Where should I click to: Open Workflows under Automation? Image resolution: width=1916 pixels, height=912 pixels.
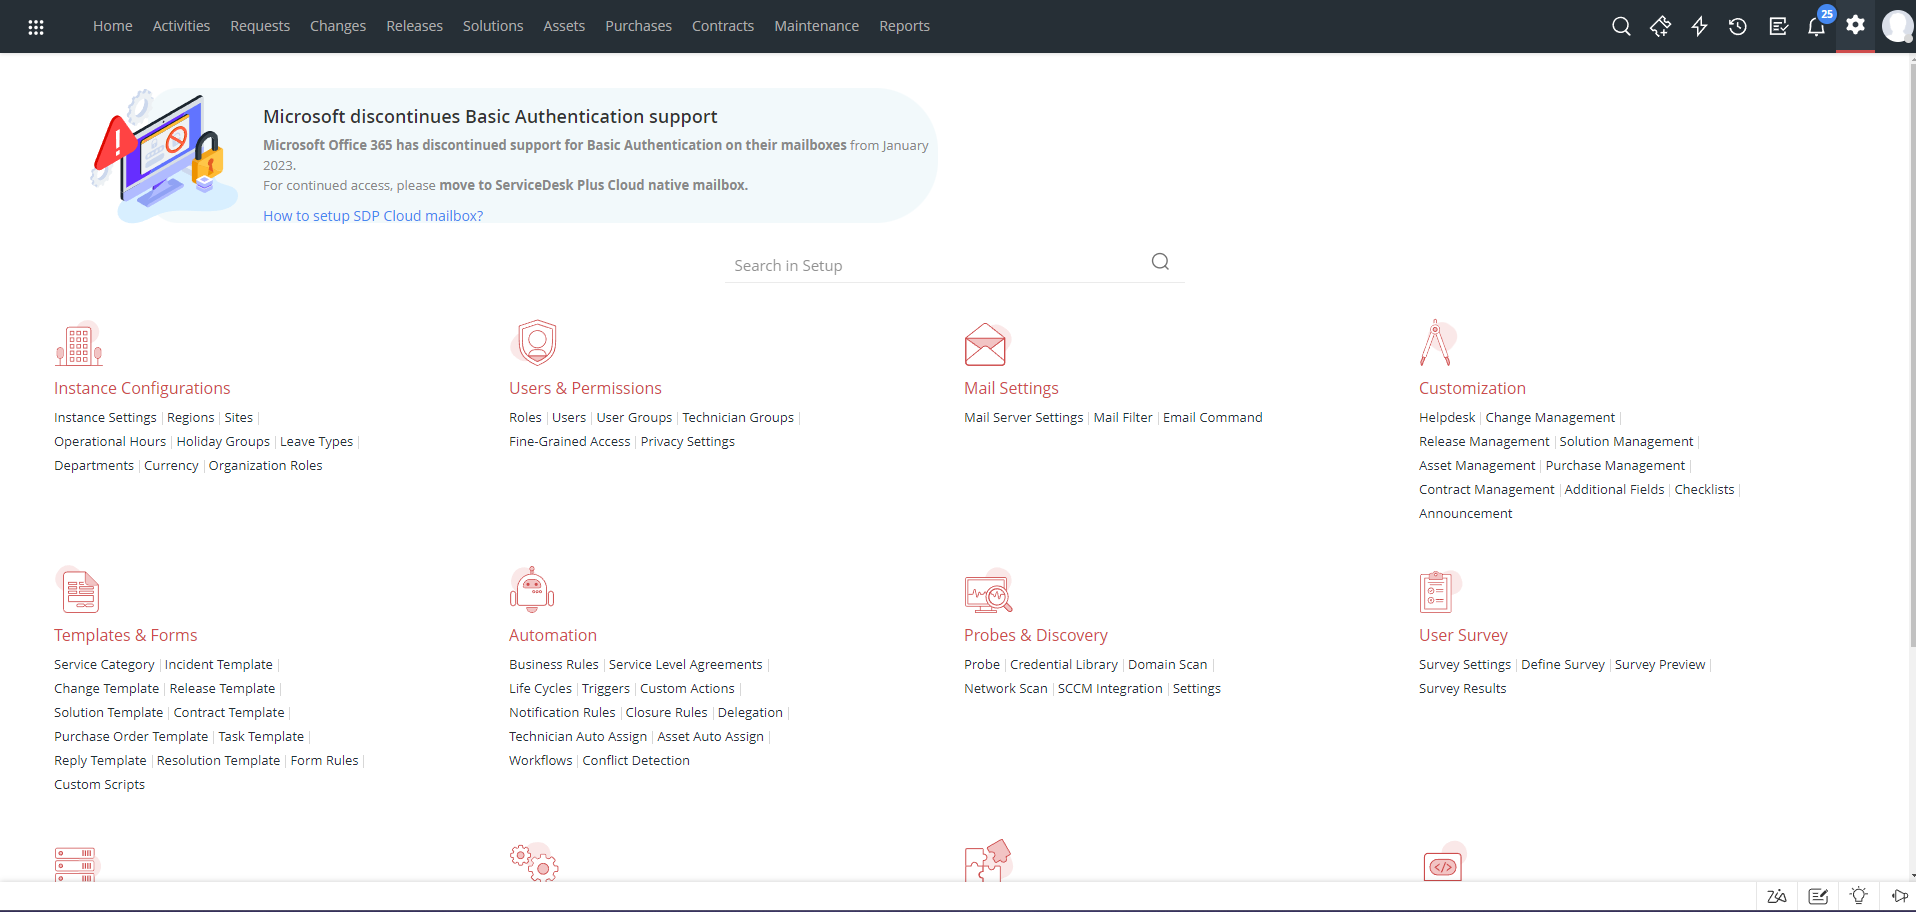[x=539, y=760]
